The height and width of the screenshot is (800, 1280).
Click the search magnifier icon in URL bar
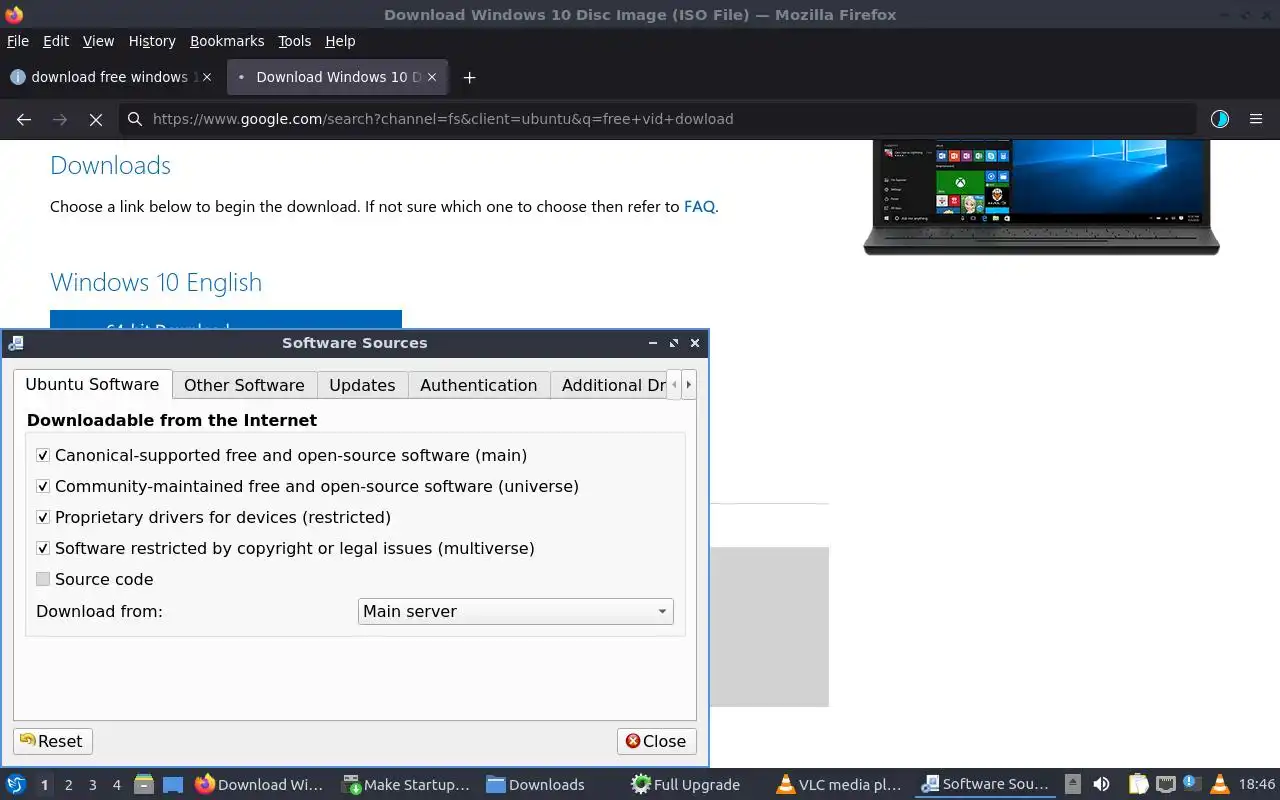134,119
